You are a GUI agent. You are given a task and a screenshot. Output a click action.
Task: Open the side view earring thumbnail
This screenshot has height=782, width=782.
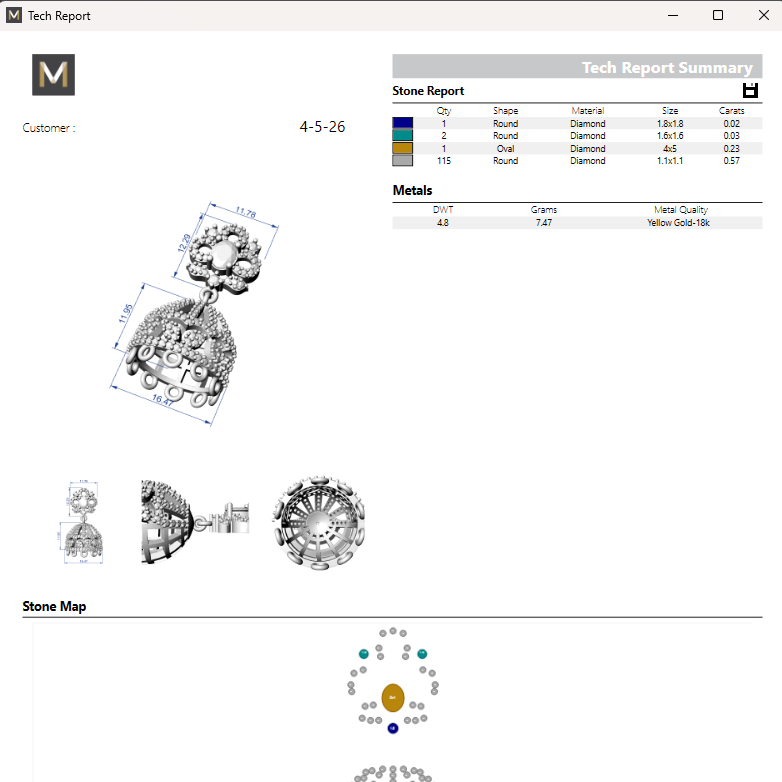point(195,522)
